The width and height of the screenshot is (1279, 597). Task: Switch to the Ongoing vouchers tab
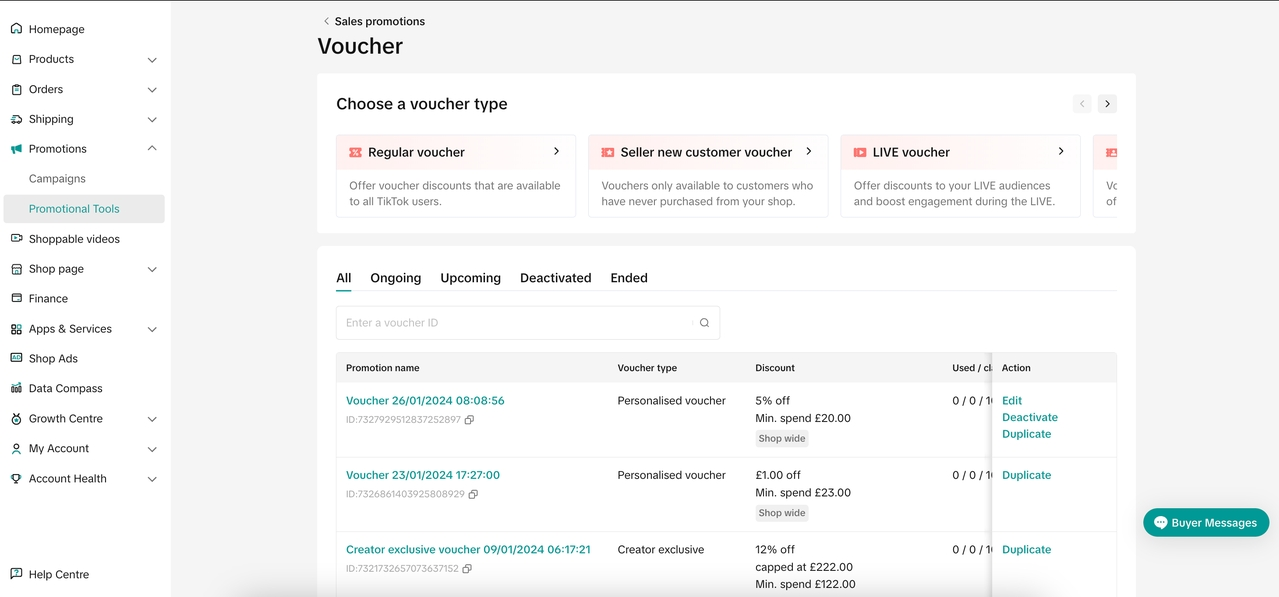(x=395, y=278)
